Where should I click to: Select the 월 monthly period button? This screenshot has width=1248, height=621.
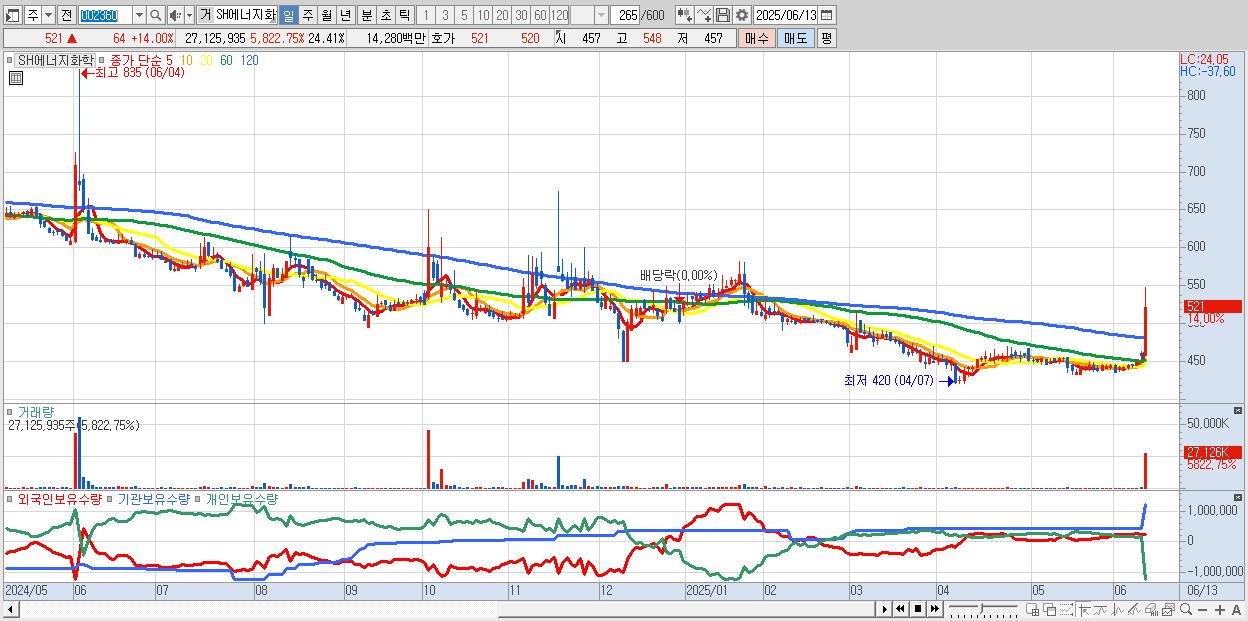326,15
